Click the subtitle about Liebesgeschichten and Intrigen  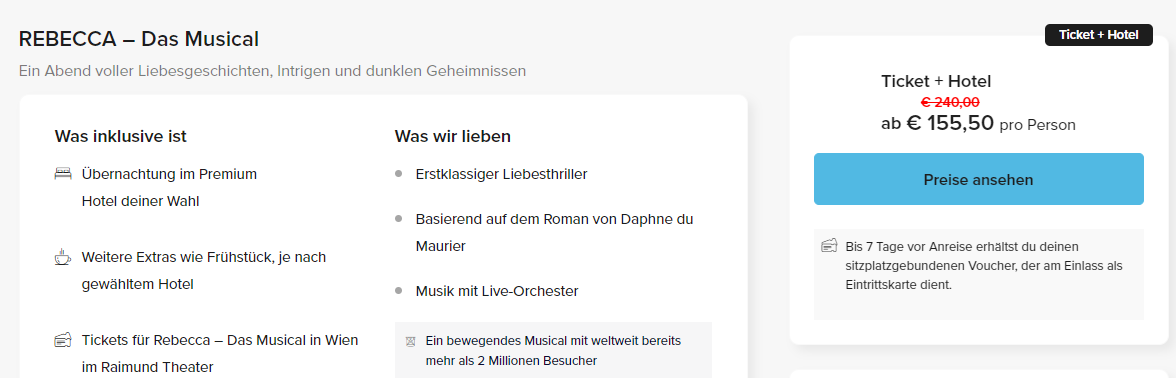272,71
